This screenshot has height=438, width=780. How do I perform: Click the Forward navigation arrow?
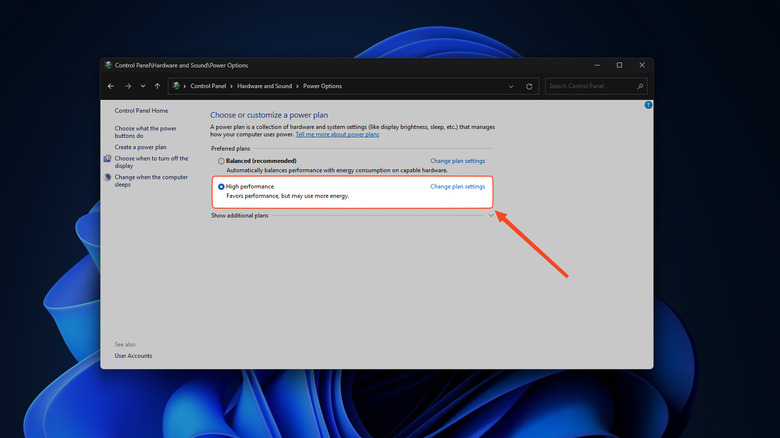127,86
